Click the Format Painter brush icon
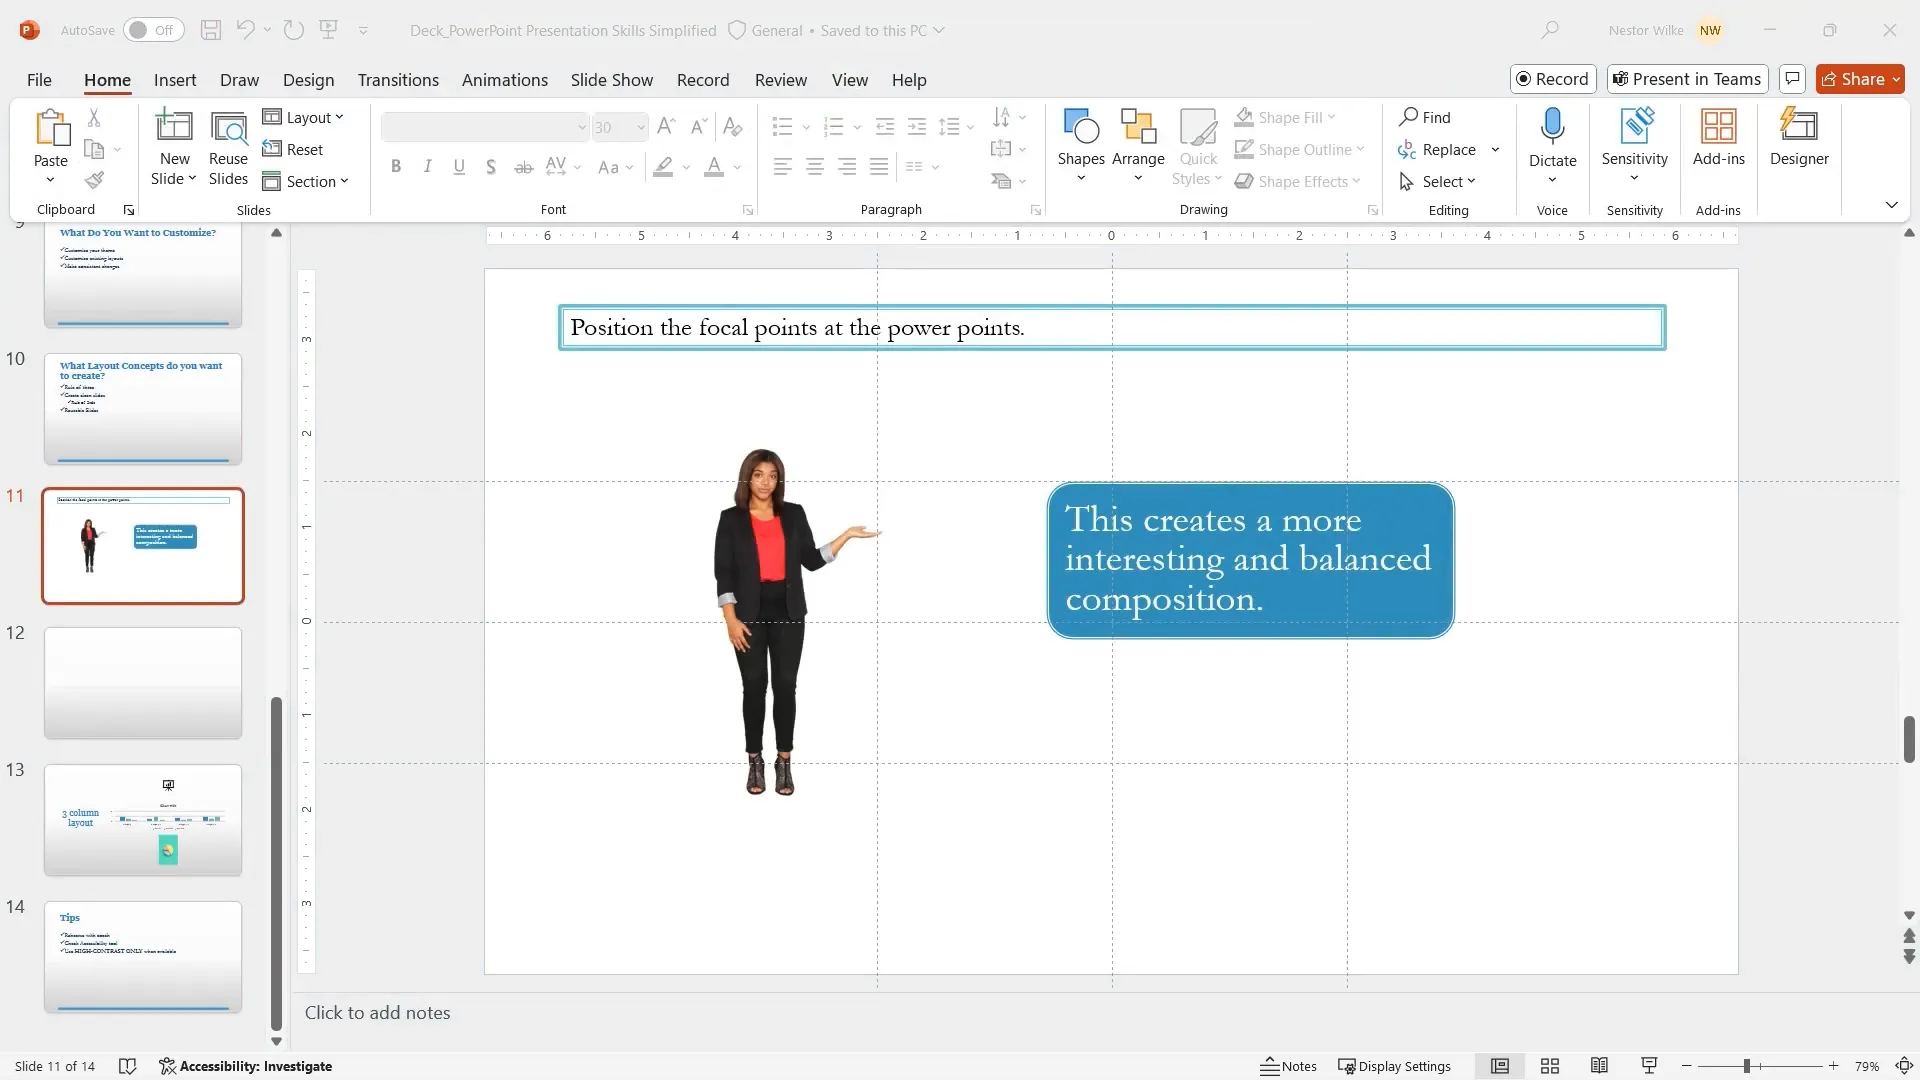Viewport: 1920px width, 1080px height. click(94, 181)
